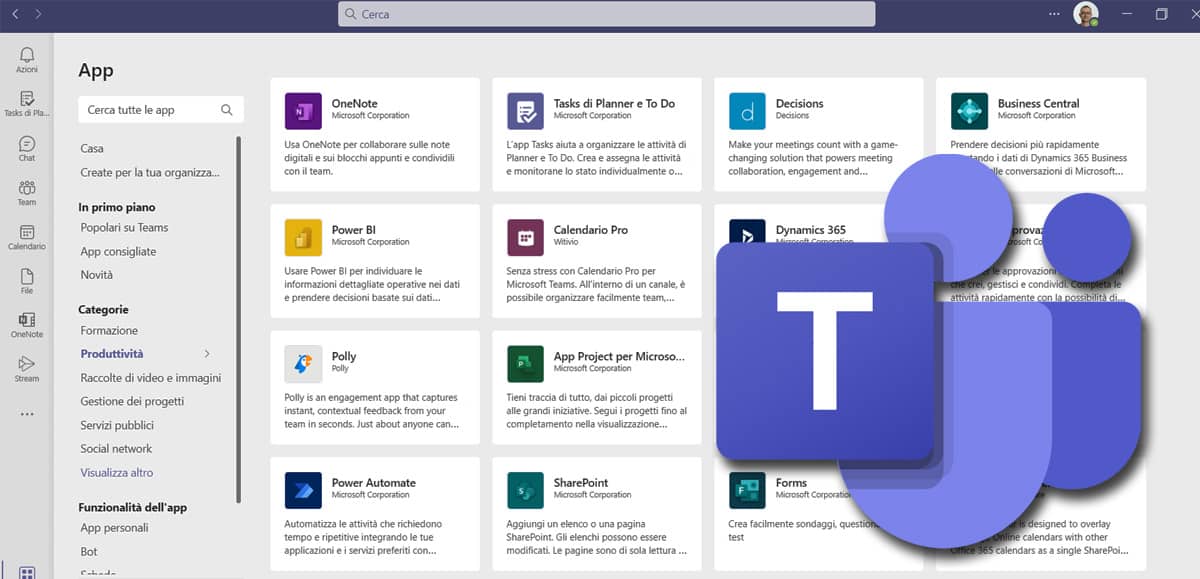Choose Gestione dei progetti category

(132, 401)
